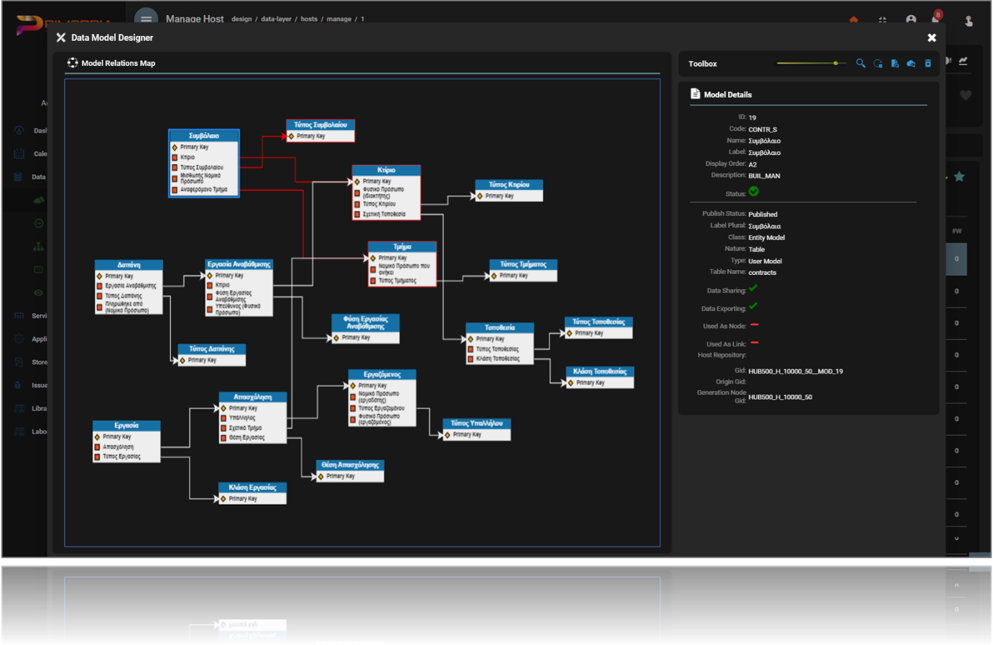
Task: Select the Κτίριο entity box header
Action: click(386, 171)
